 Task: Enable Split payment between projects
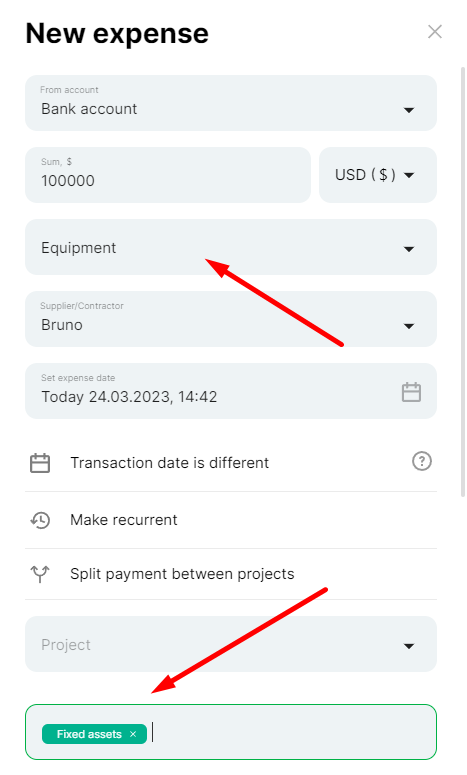(x=231, y=574)
